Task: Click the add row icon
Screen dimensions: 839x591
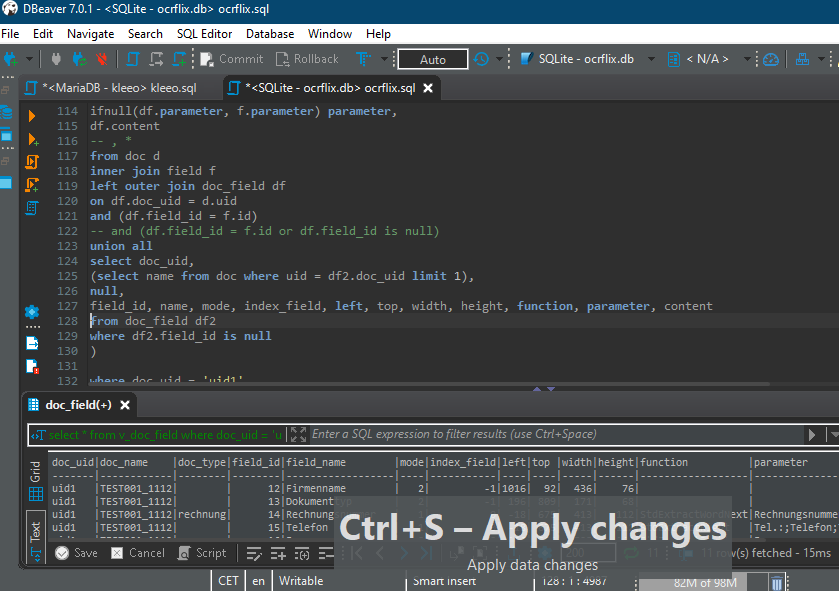Action: (x=278, y=553)
